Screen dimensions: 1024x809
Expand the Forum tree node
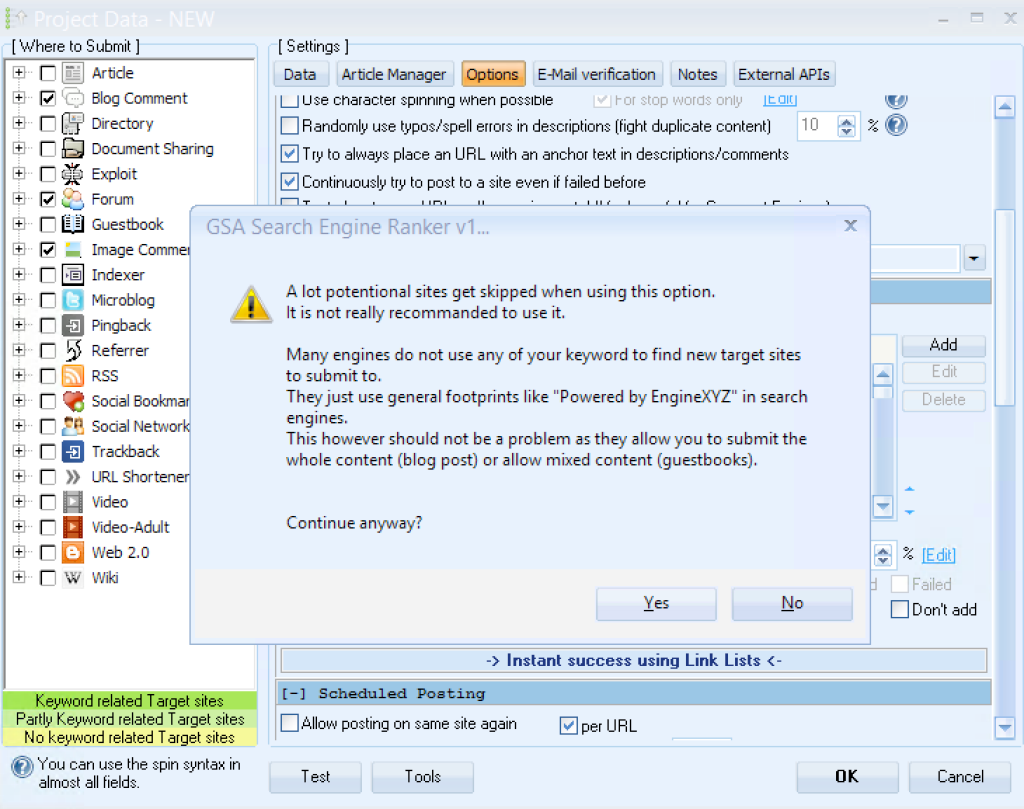pyautogui.click(x=19, y=199)
